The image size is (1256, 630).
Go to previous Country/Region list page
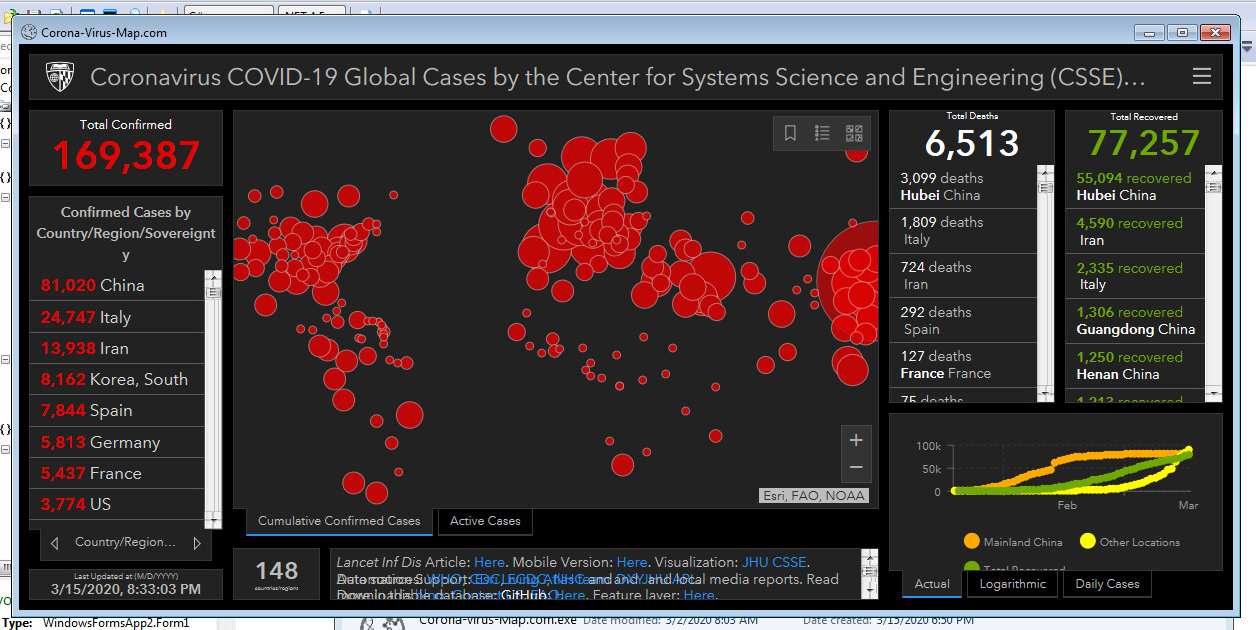pos(54,543)
